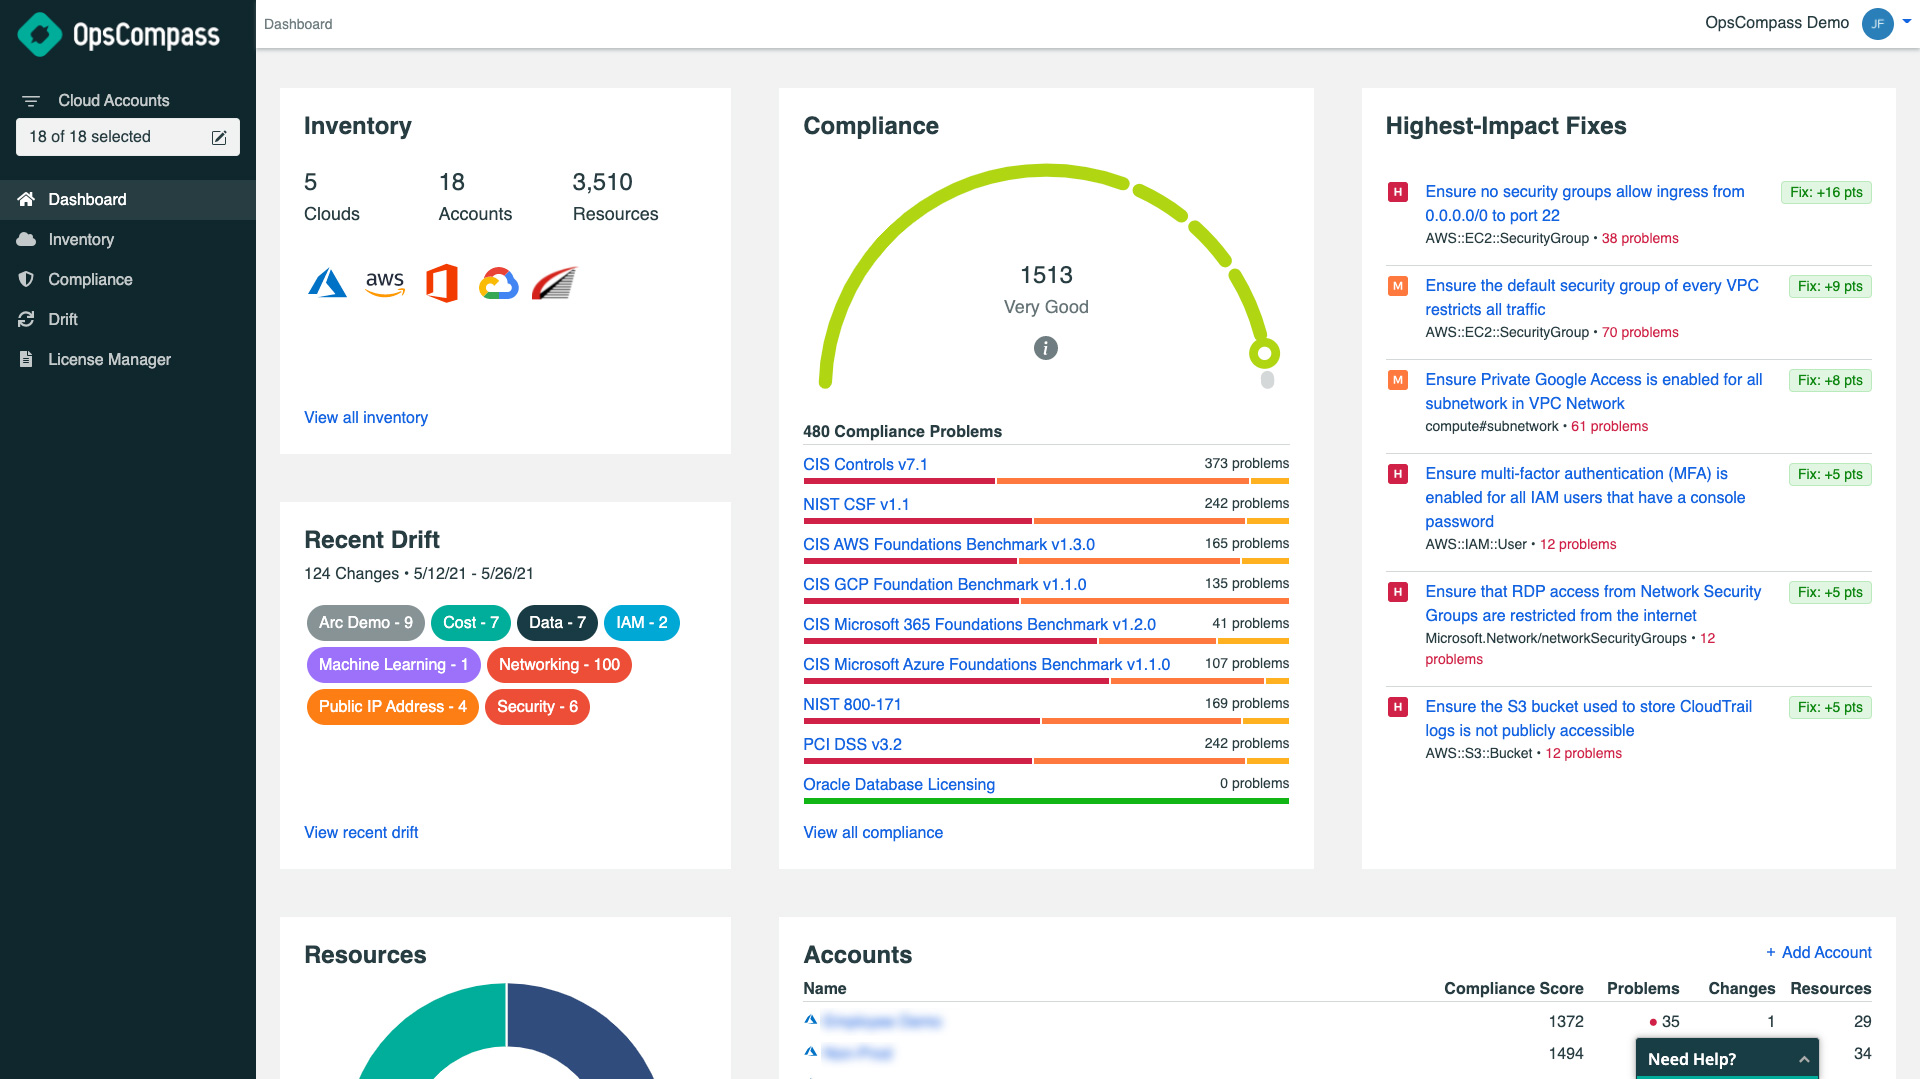Click the JF avatar in the top bar
This screenshot has height=1079, width=1920.
[1877, 24]
